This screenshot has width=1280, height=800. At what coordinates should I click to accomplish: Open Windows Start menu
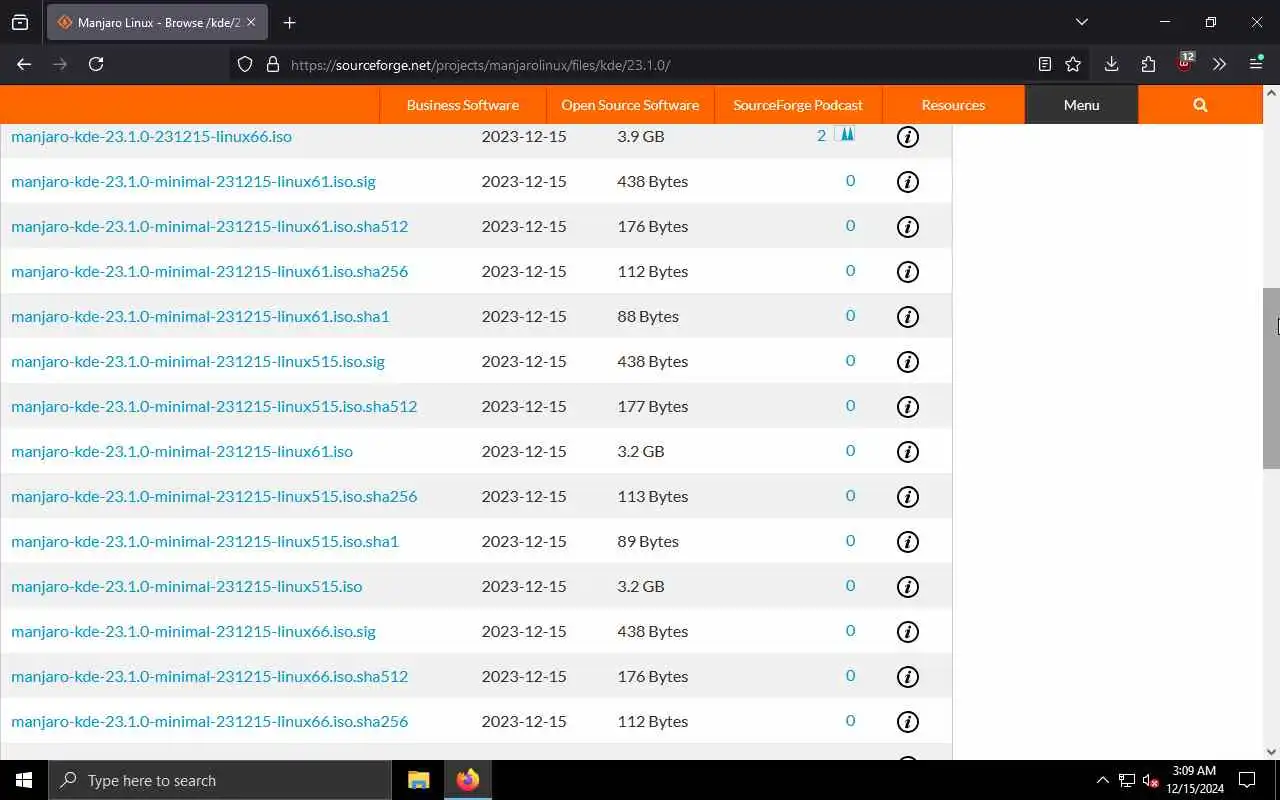click(x=24, y=780)
